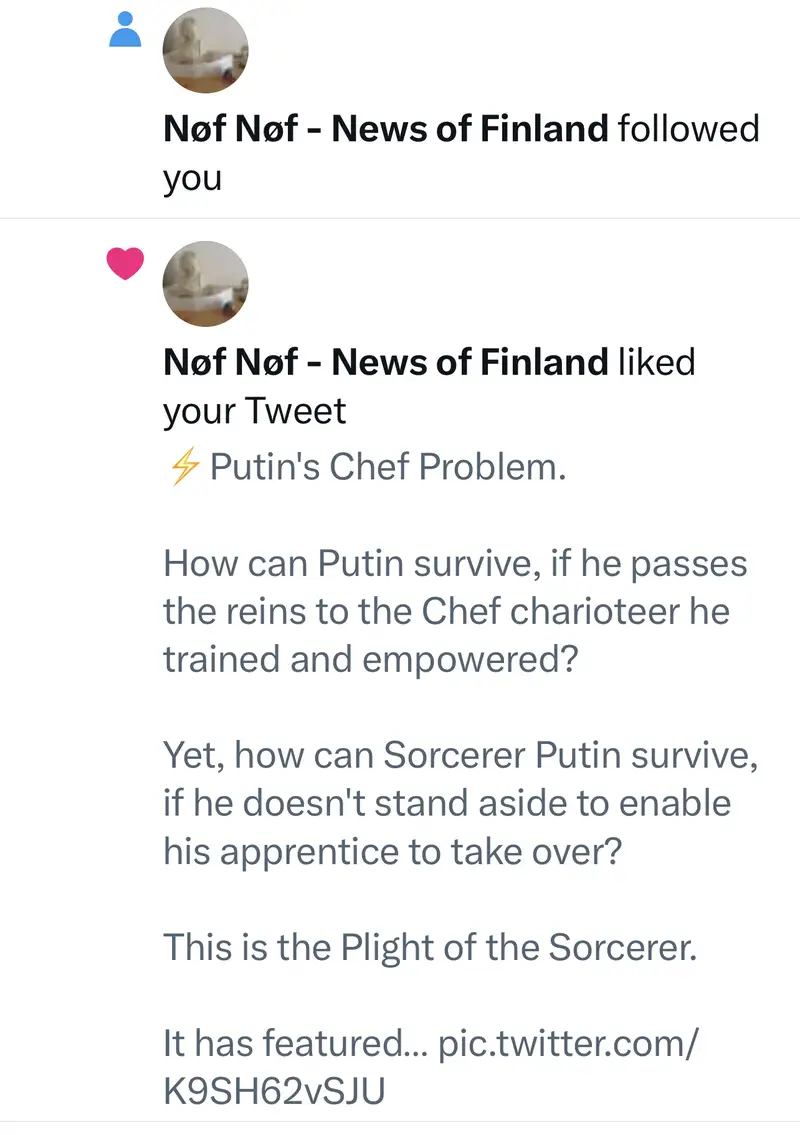Select "This is the Plight of the Sorcerer."
800x1135 pixels.
tap(429, 946)
